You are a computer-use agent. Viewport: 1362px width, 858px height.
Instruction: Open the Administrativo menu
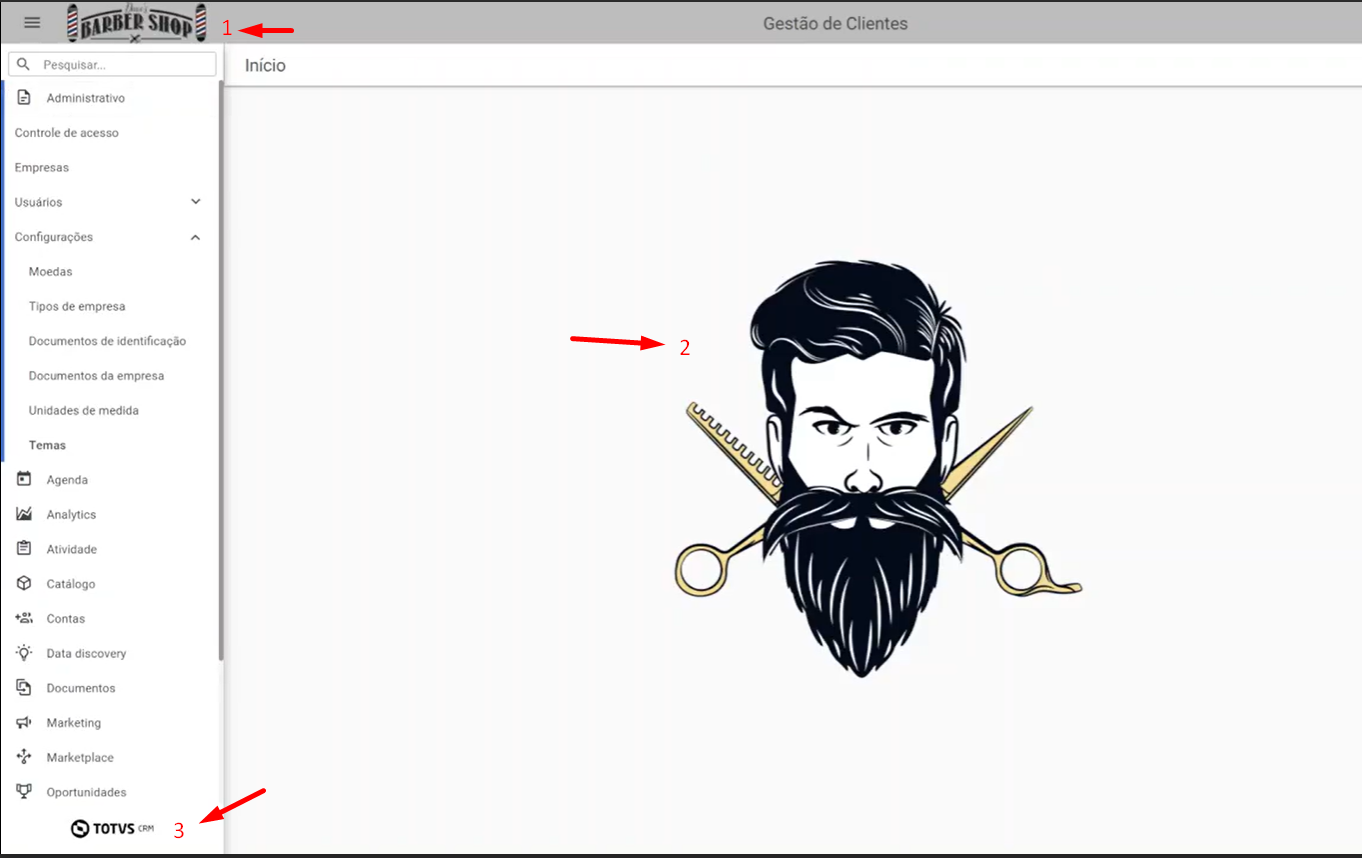(x=85, y=98)
